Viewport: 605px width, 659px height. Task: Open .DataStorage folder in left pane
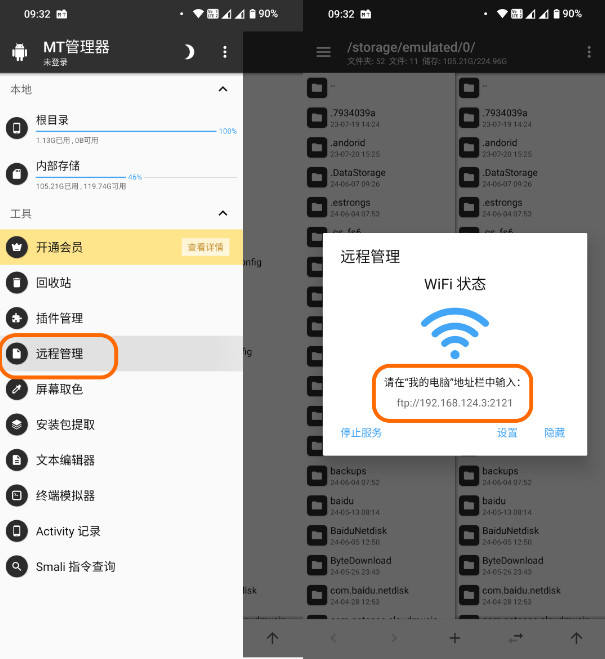coord(379,178)
